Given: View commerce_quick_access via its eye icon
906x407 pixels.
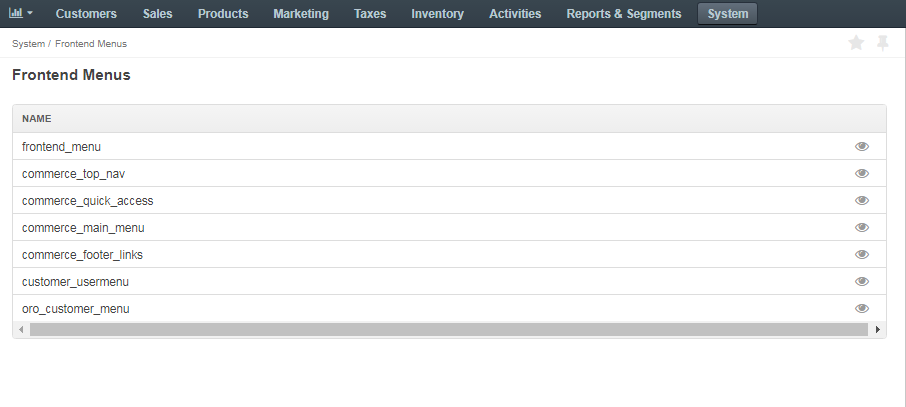Looking at the screenshot, I should (862, 200).
